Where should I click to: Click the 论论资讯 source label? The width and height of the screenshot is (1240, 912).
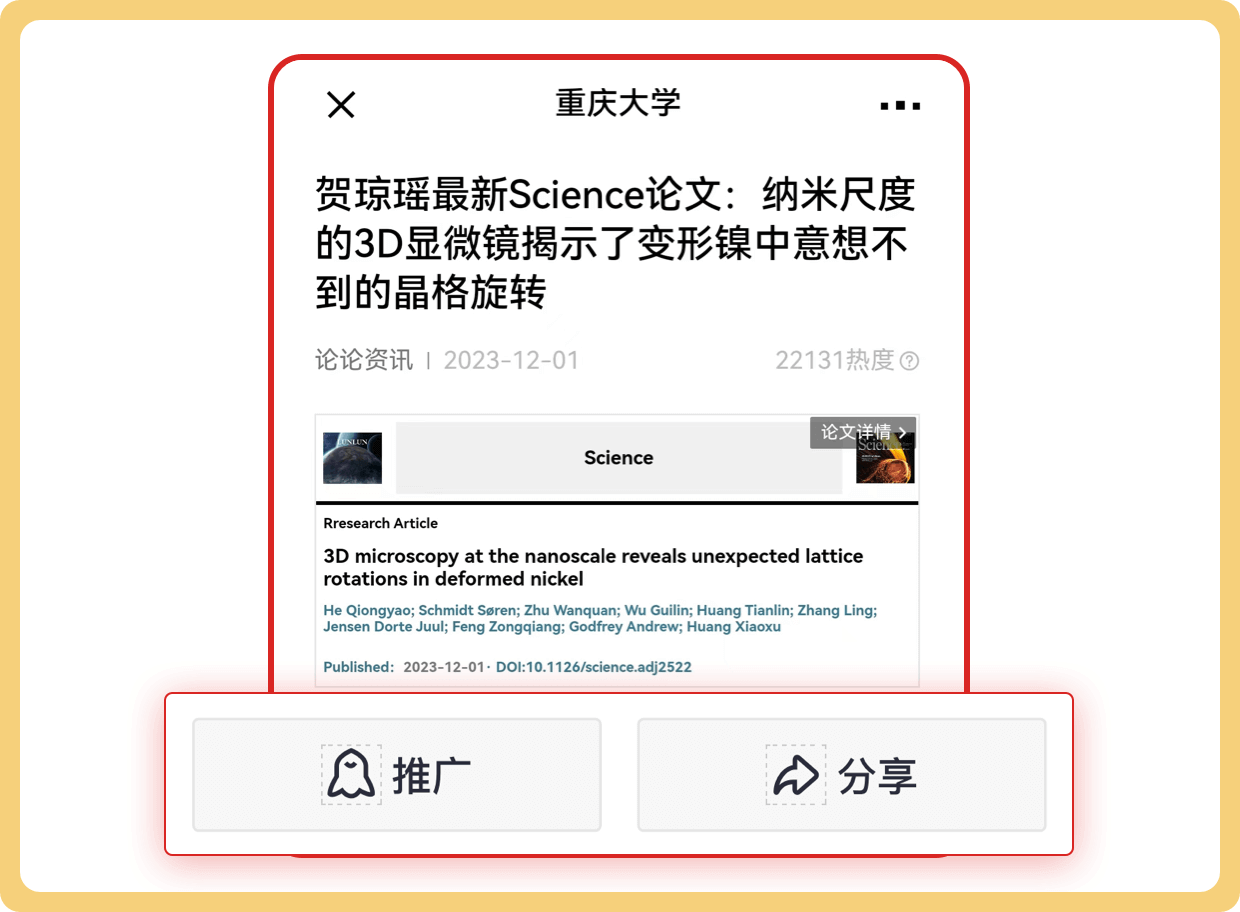point(364,360)
